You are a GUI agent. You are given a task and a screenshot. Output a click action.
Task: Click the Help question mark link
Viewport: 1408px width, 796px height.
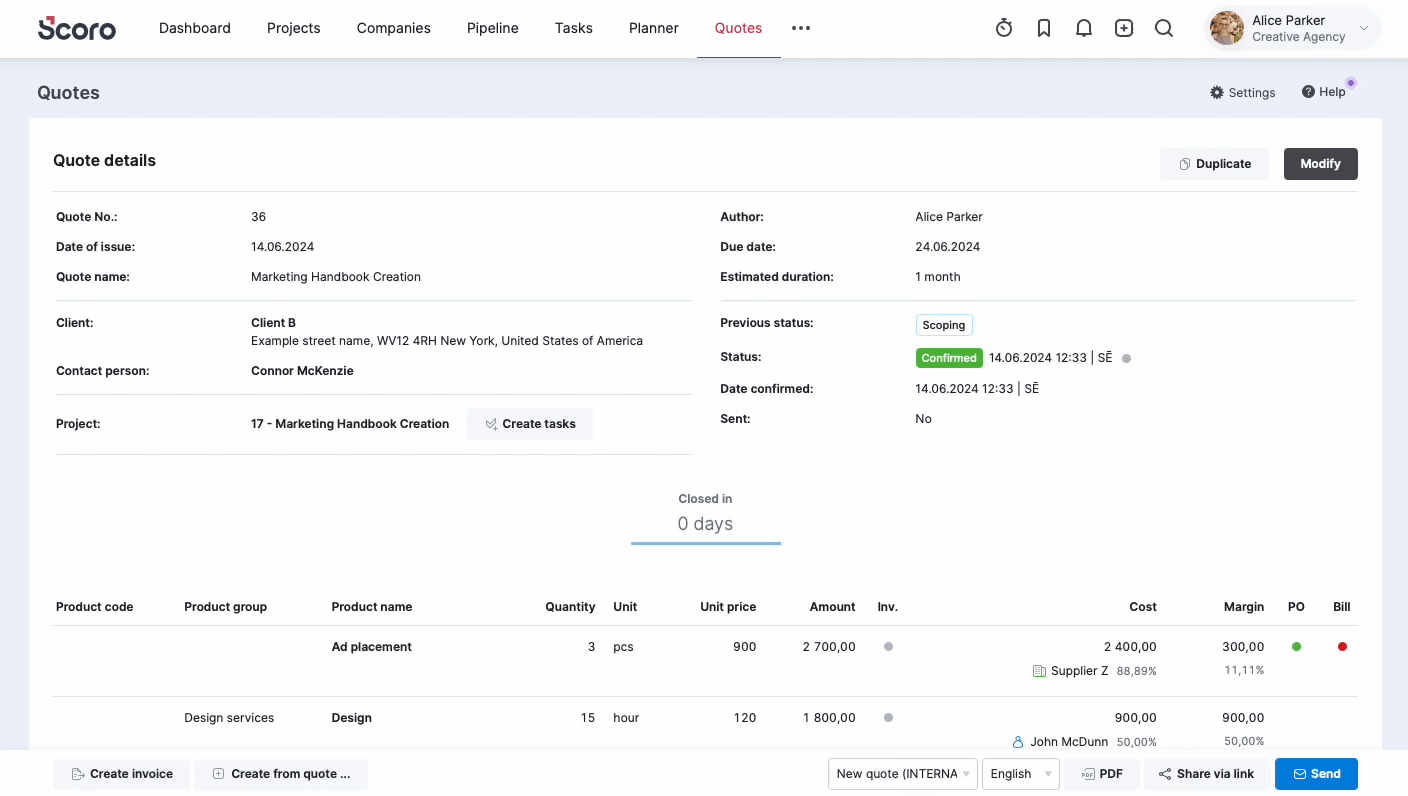tap(1324, 92)
